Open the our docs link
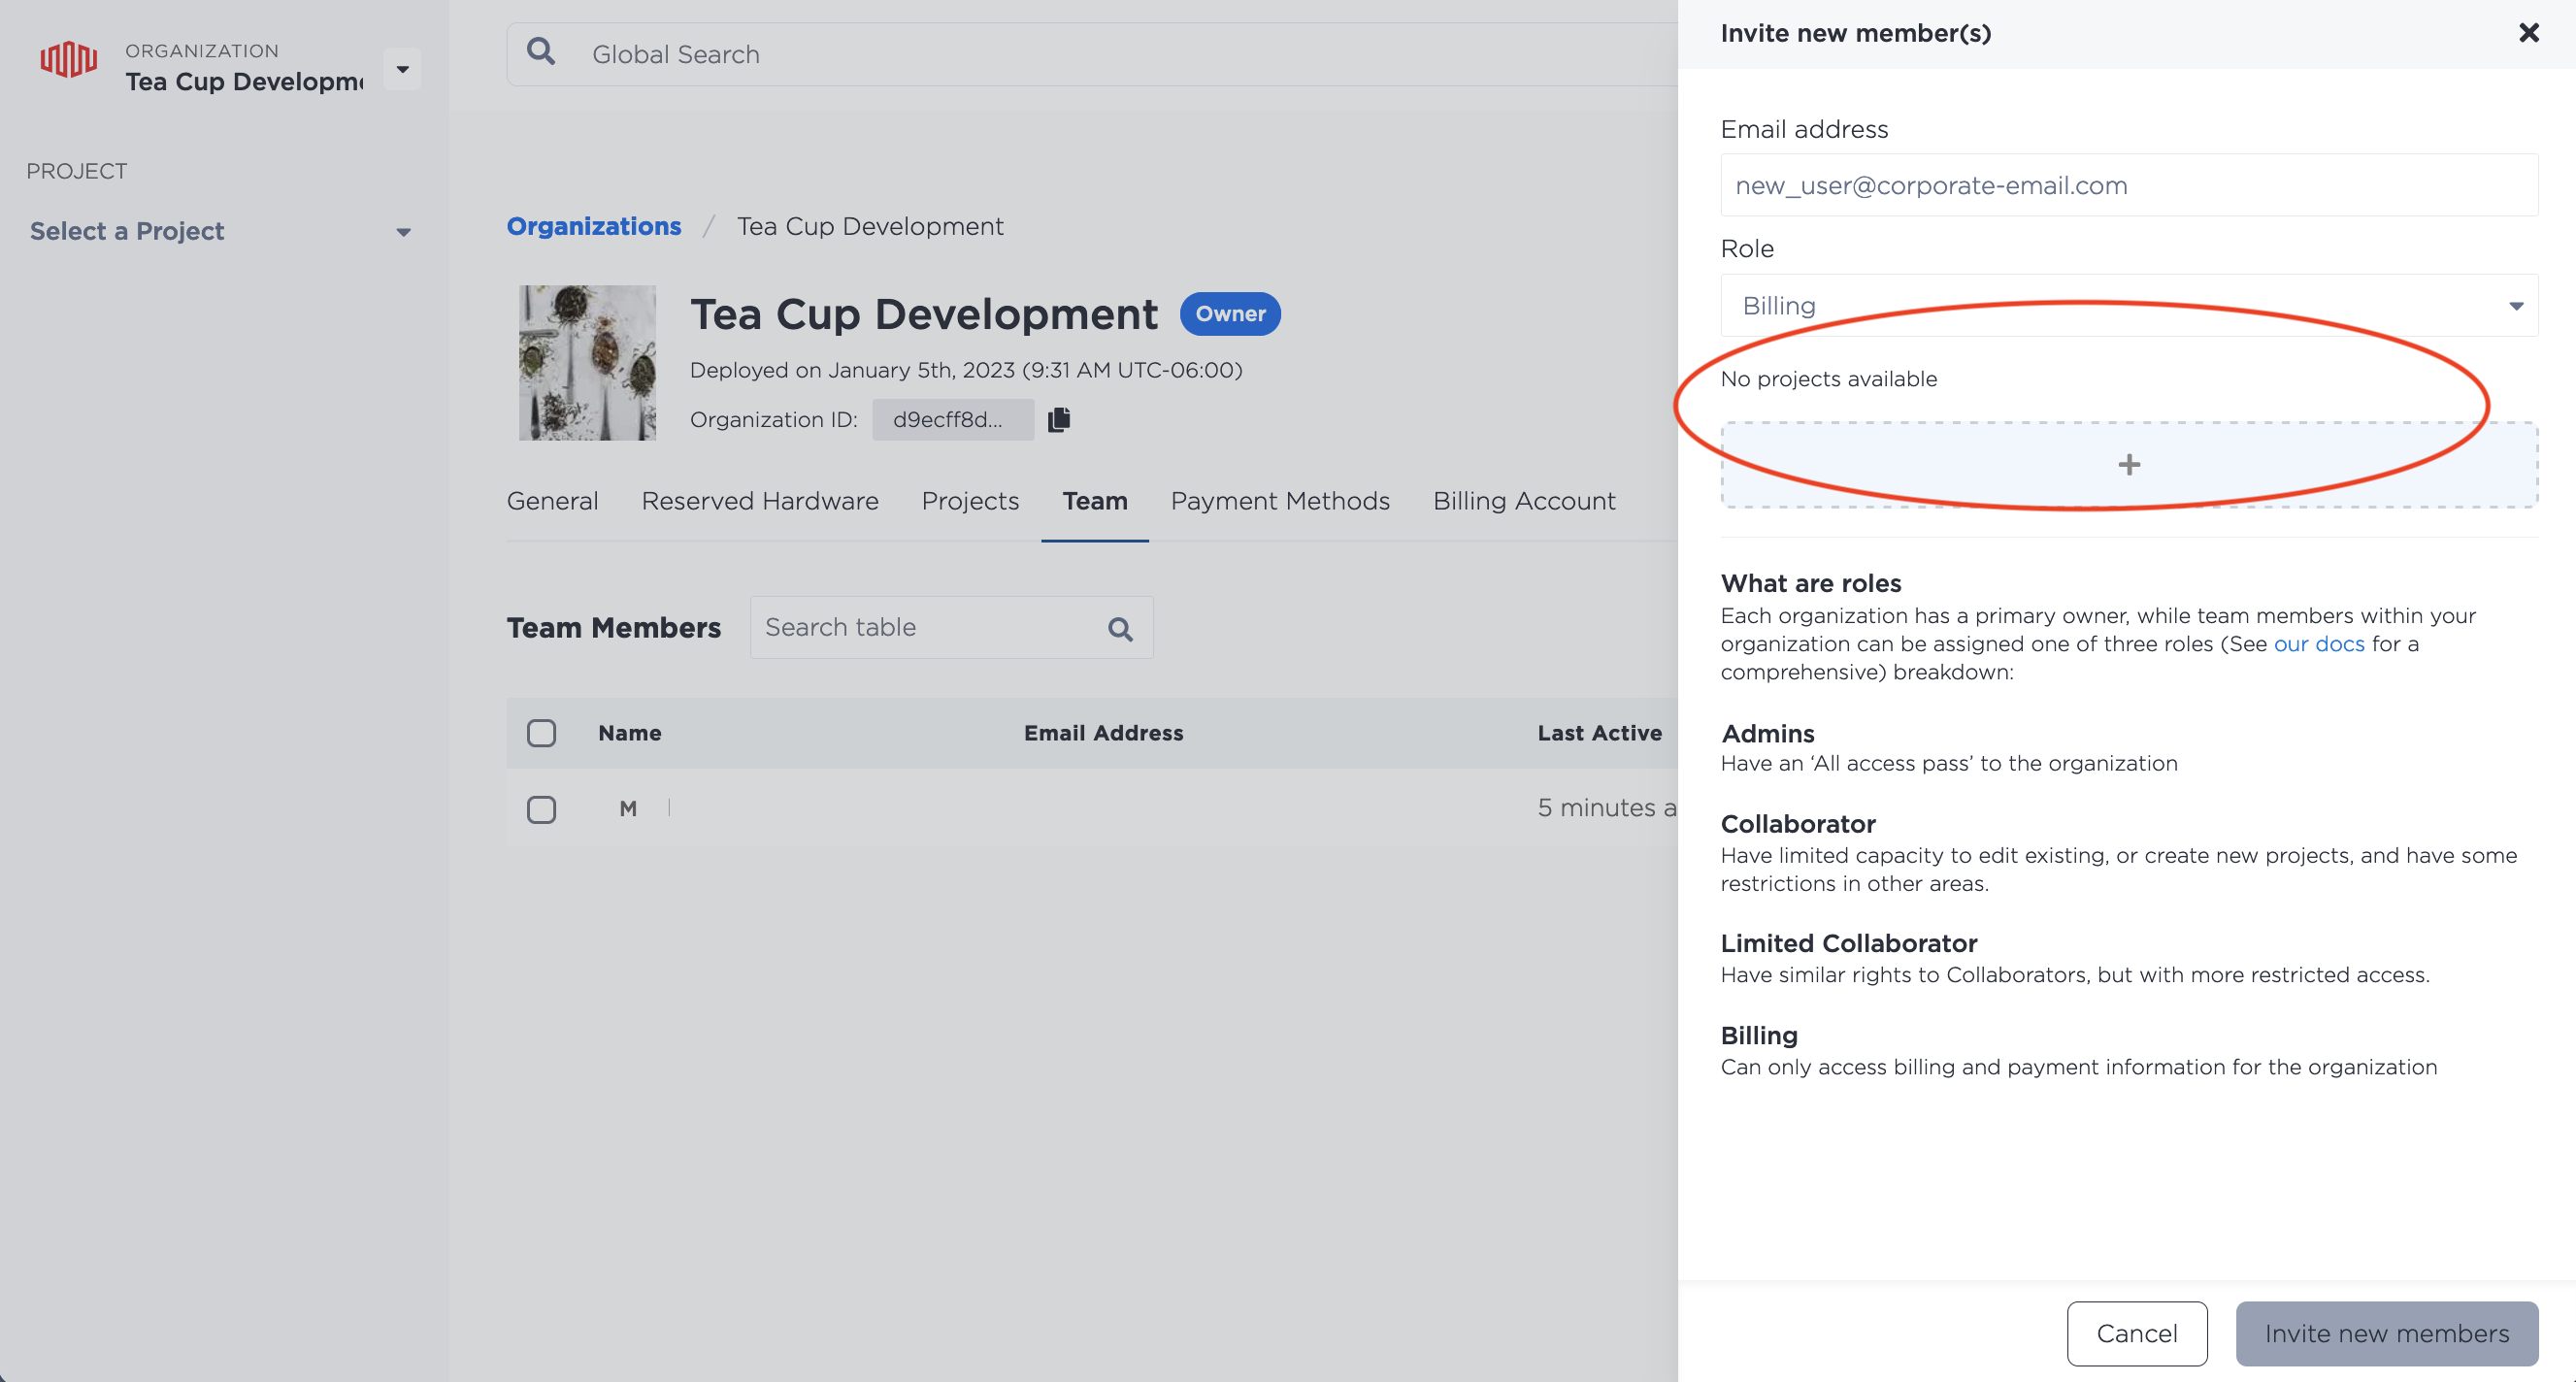2576x1382 pixels. [2319, 644]
